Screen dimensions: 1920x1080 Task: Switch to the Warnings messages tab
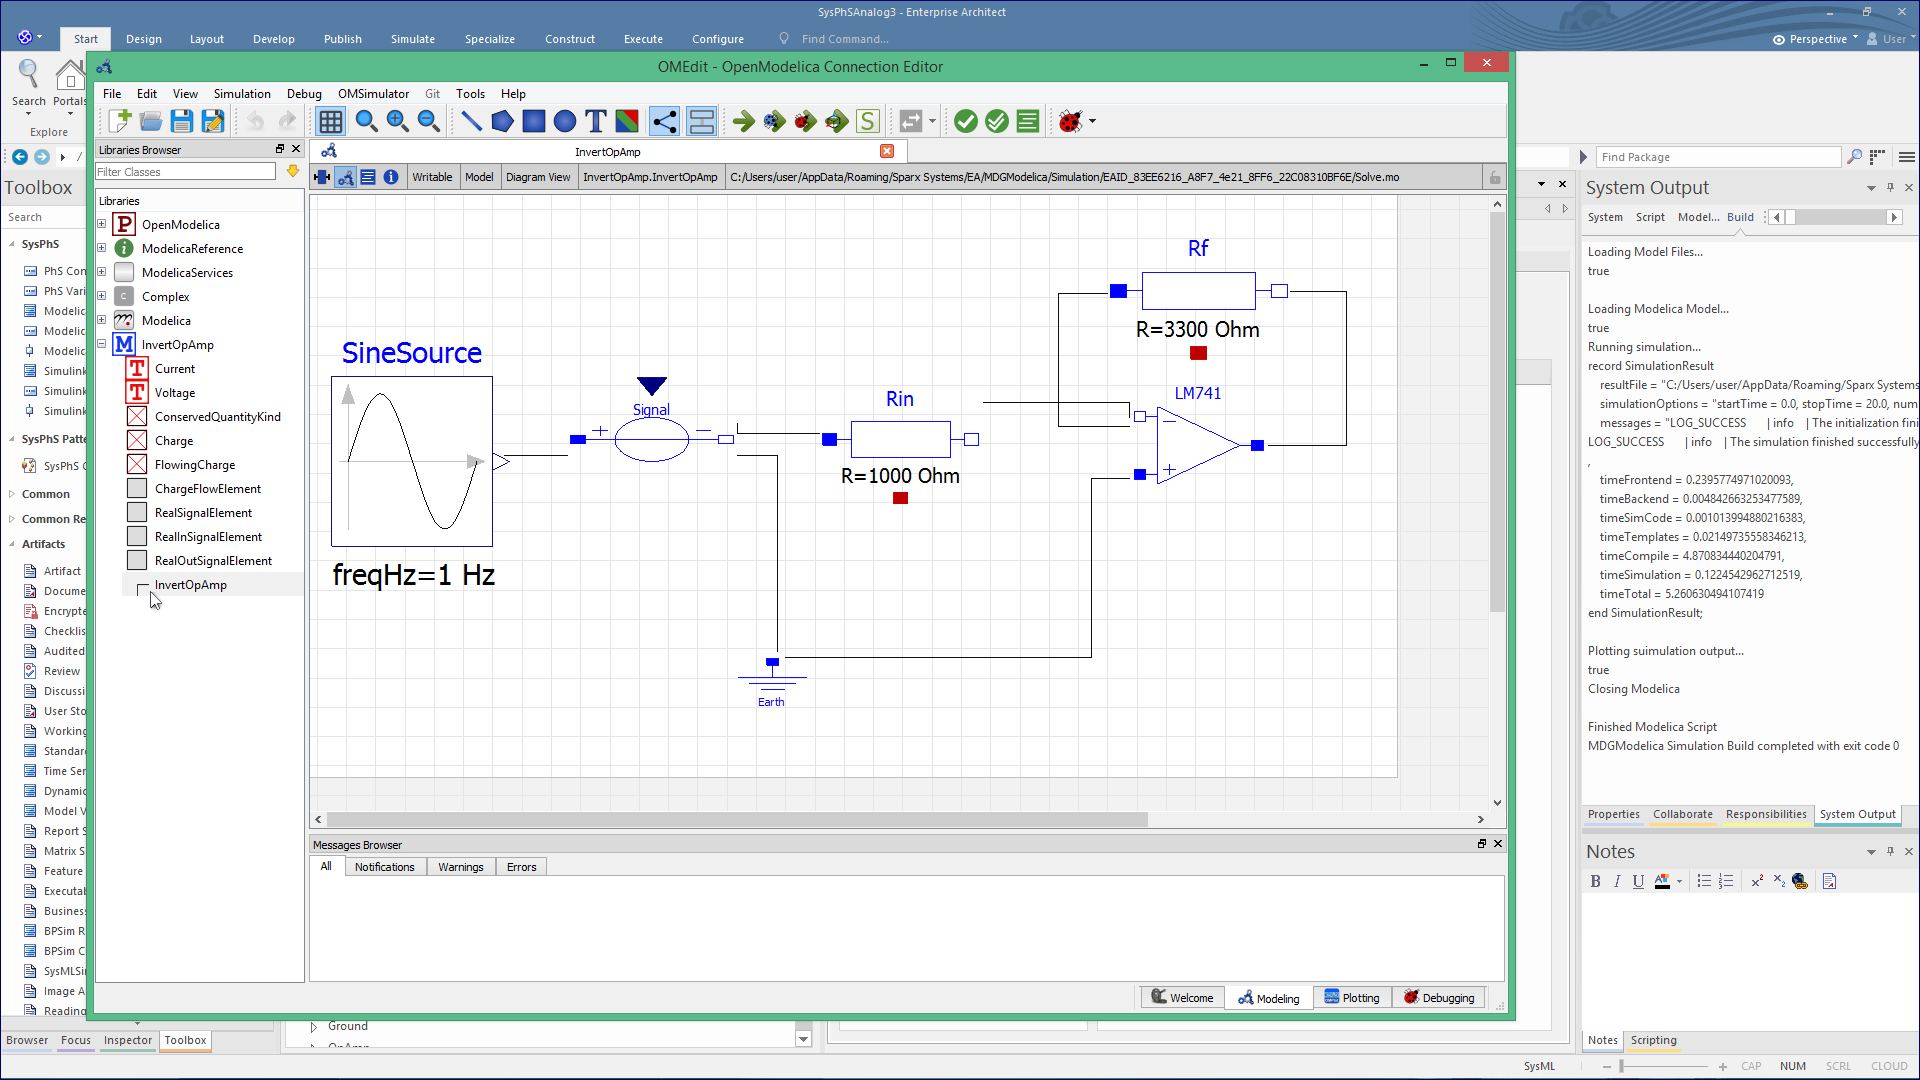tap(460, 867)
